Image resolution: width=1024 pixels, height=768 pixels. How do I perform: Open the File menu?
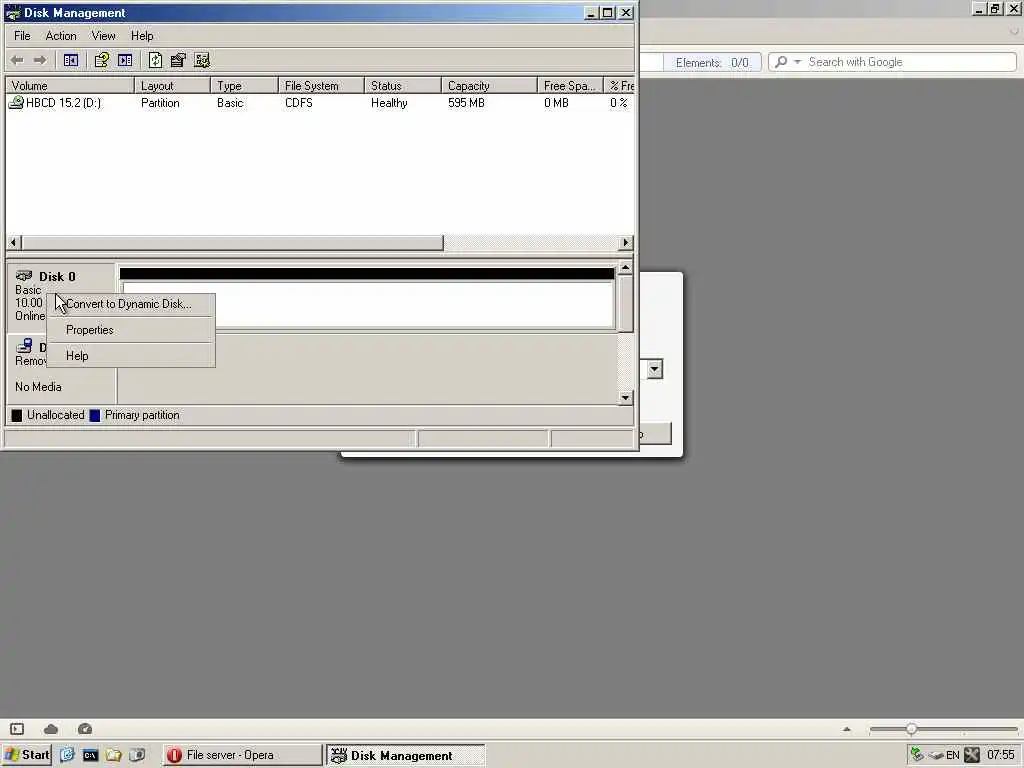22,36
